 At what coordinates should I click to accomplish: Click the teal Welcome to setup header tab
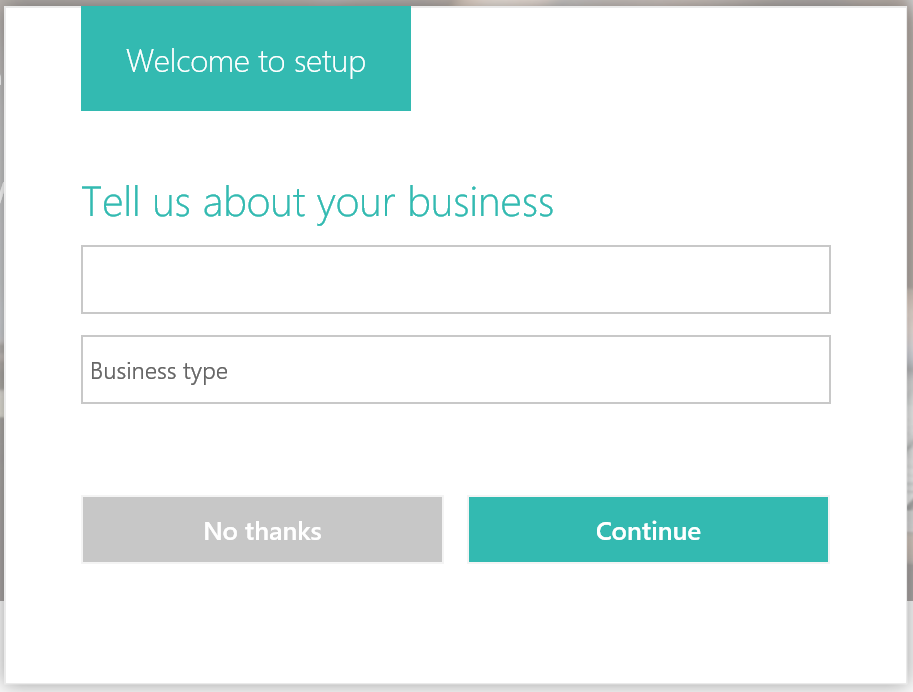pos(246,62)
